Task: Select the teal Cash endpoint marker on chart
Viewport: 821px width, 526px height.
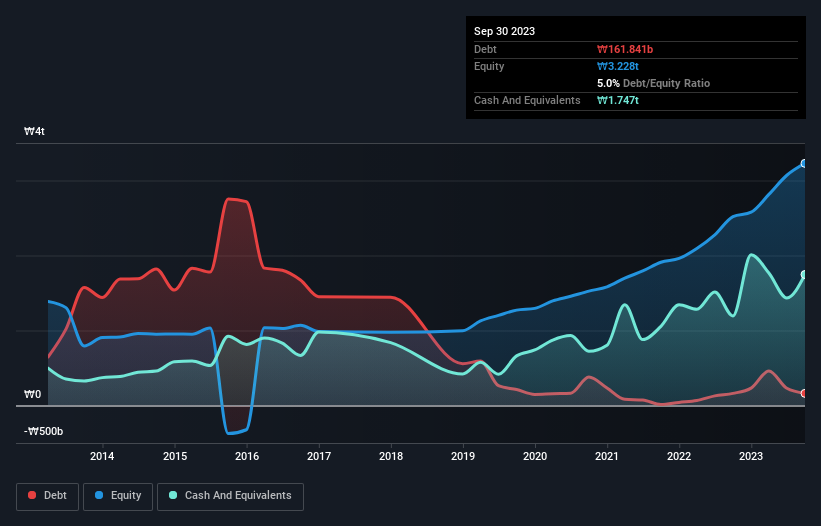Action: tap(804, 275)
